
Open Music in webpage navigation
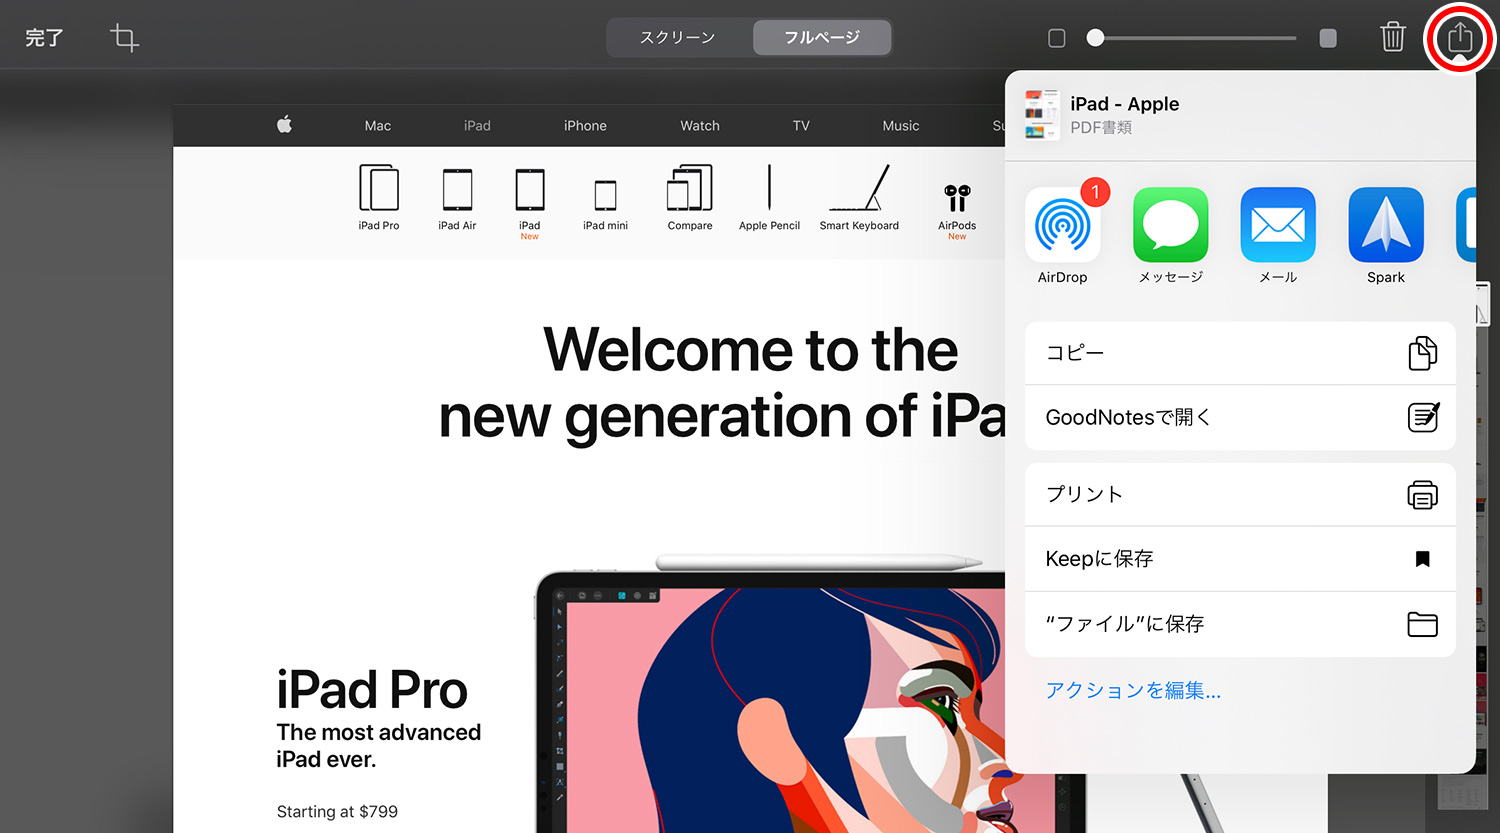(x=901, y=126)
